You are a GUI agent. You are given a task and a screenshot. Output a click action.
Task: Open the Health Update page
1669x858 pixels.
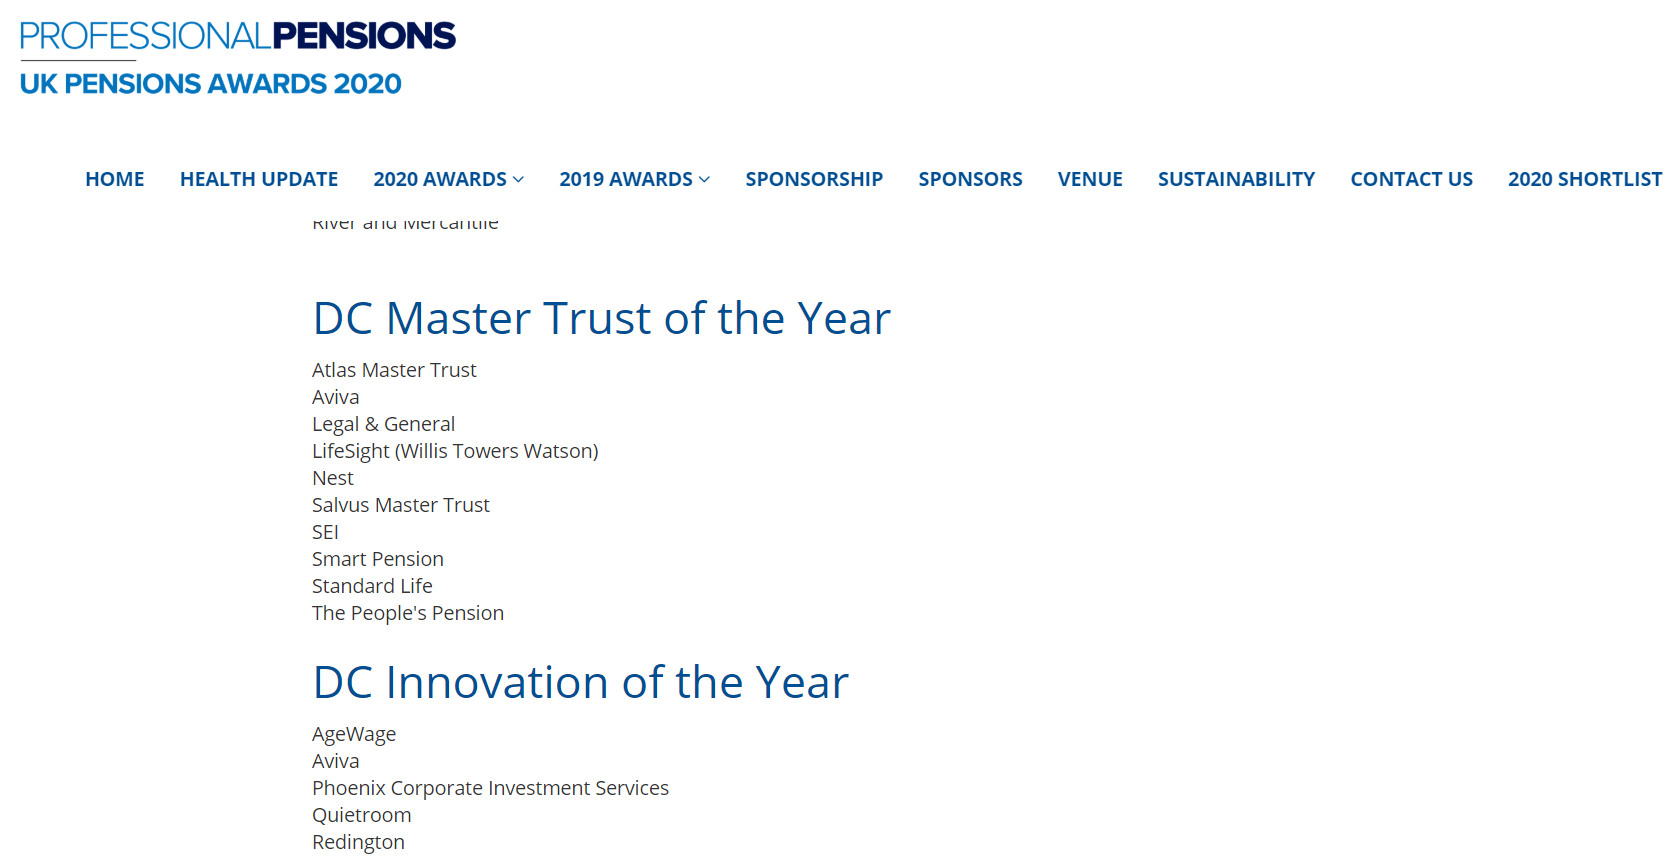coord(259,179)
